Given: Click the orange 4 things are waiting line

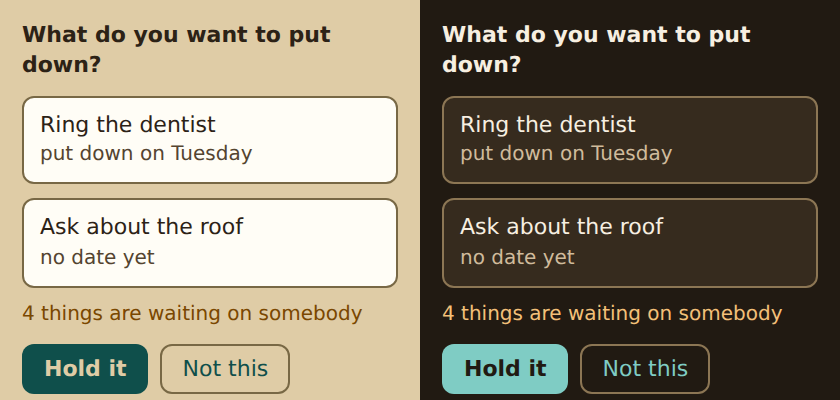Looking at the screenshot, I should 612,313.
